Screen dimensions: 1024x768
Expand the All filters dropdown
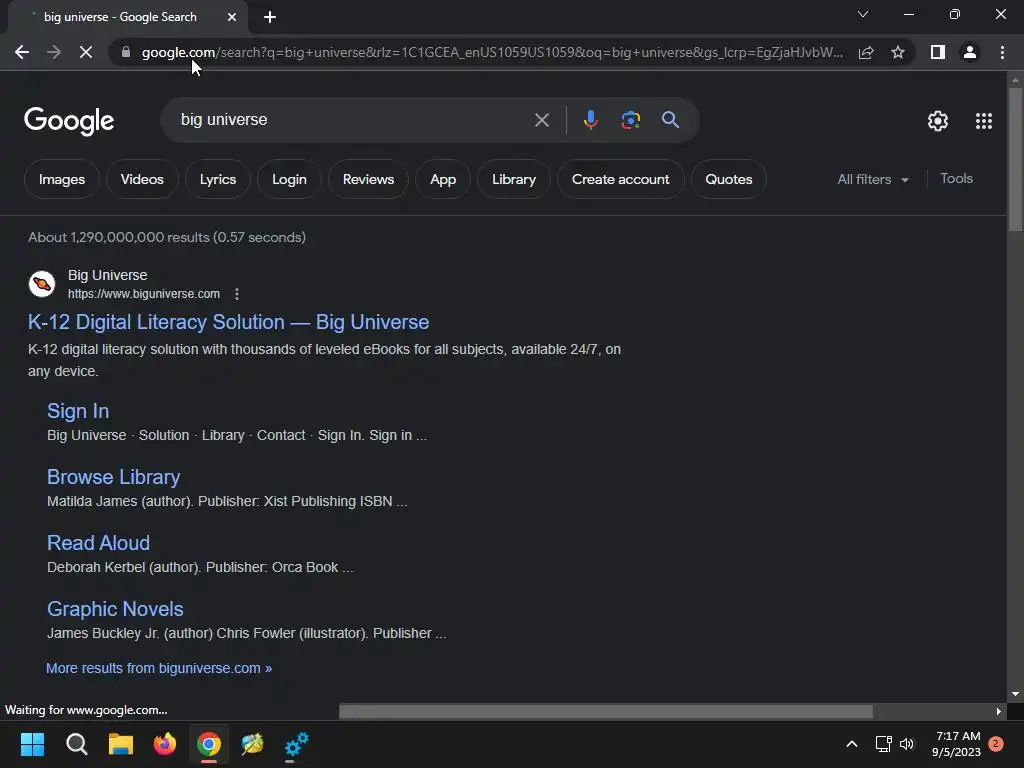[x=872, y=179]
